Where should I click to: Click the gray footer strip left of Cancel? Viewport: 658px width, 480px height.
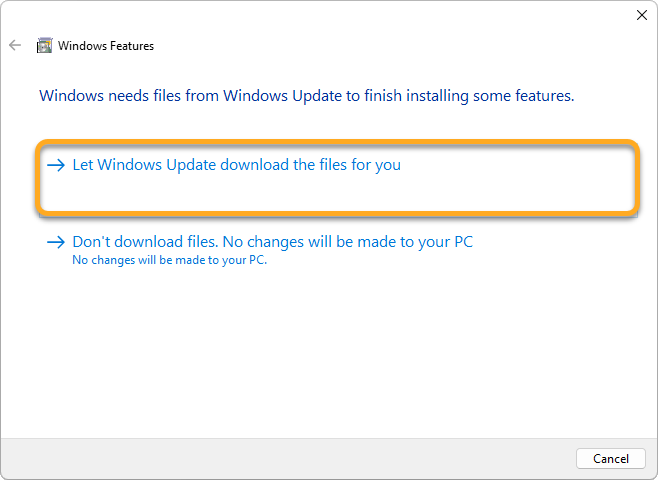[300, 458]
